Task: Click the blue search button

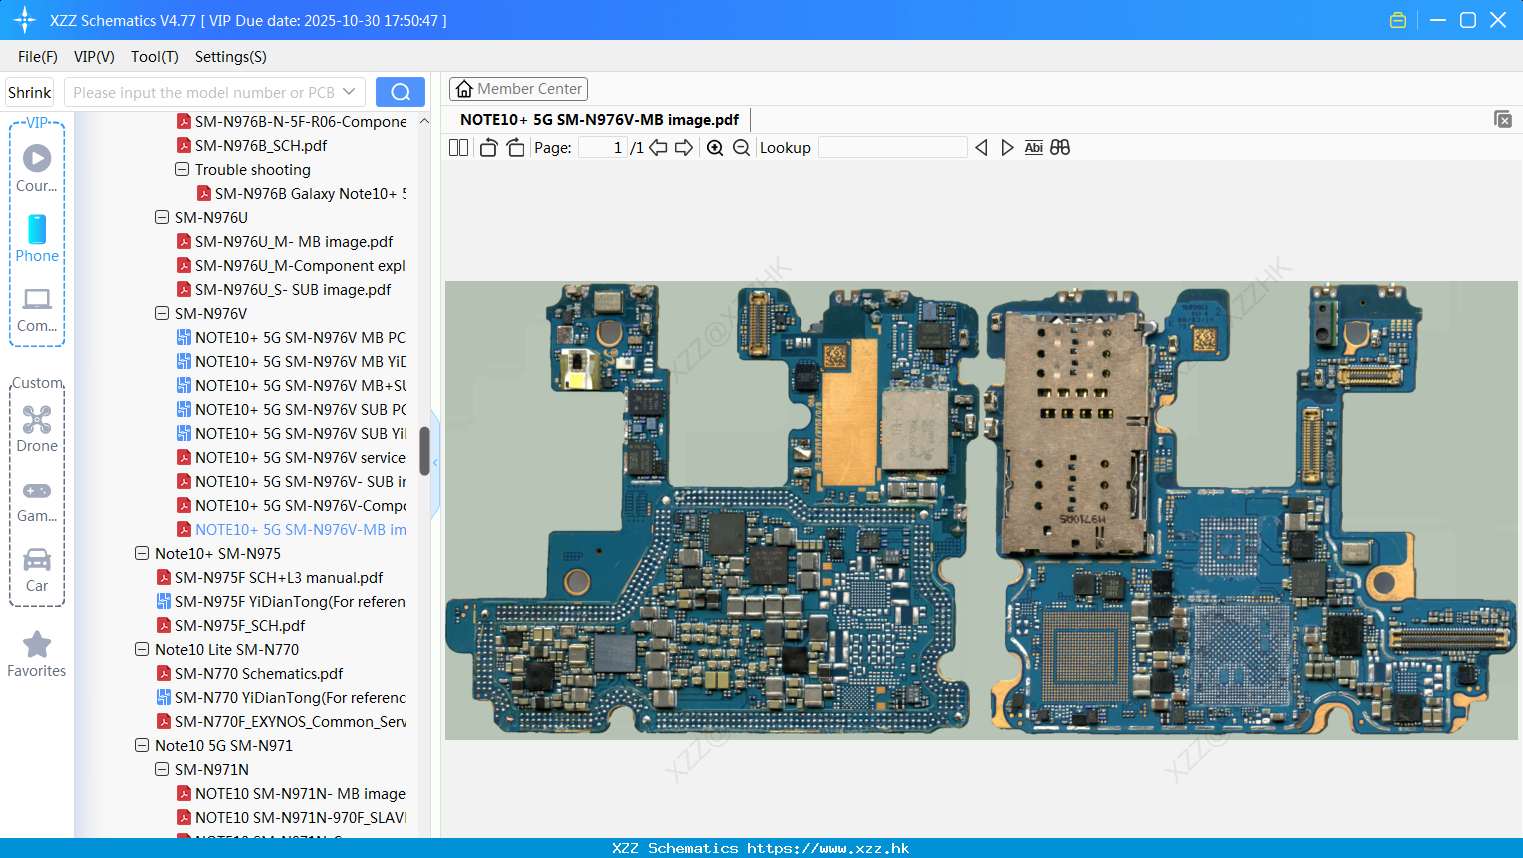Action: pyautogui.click(x=400, y=92)
